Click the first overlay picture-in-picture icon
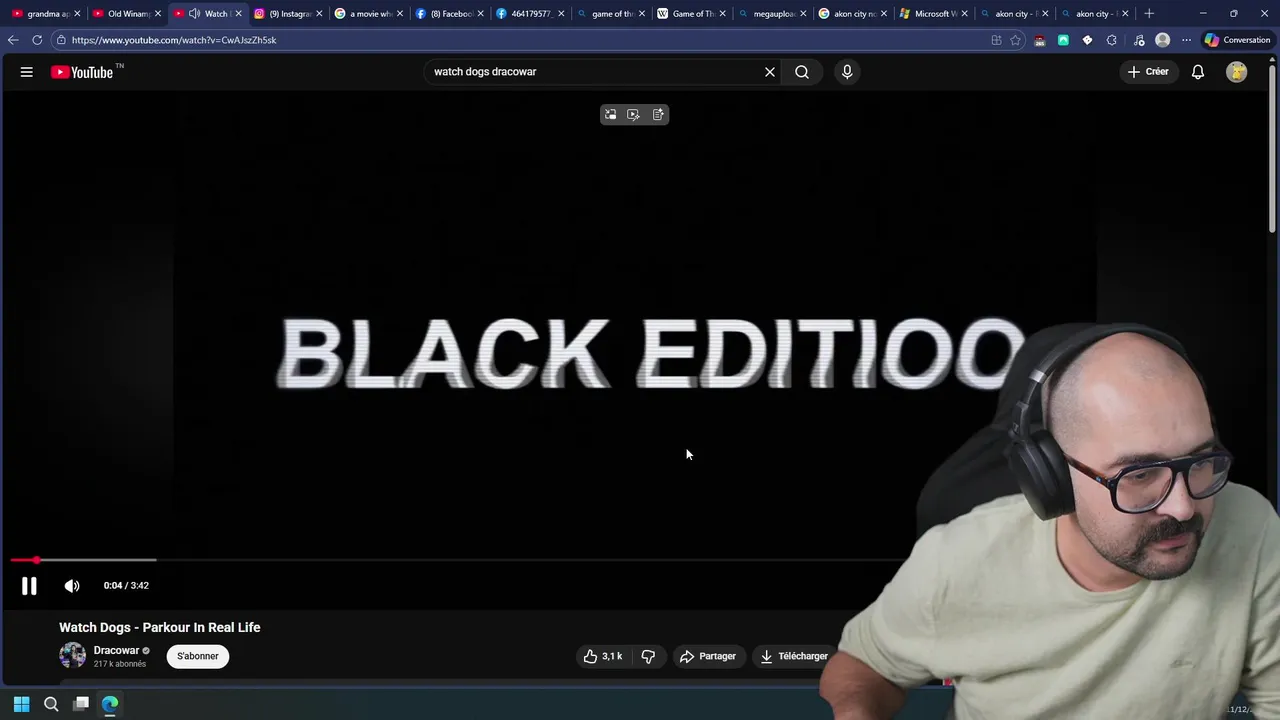The image size is (1280, 720). pyautogui.click(x=610, y=115)
